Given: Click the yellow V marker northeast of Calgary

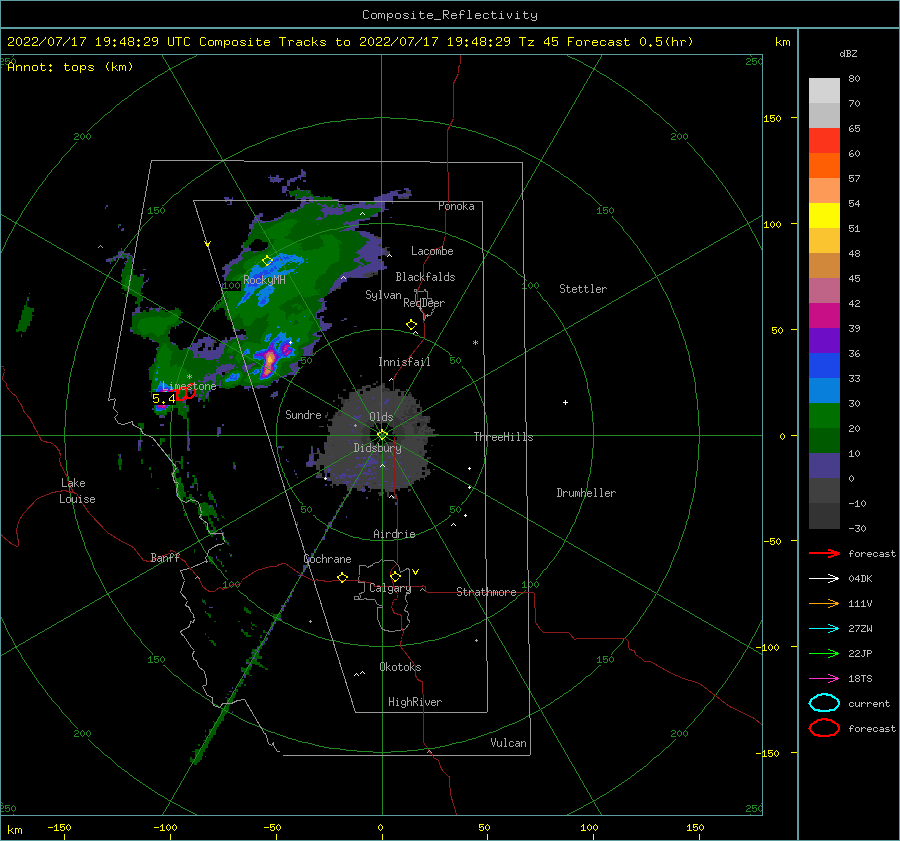Looking at the screenshot, I should pos(415,572).
